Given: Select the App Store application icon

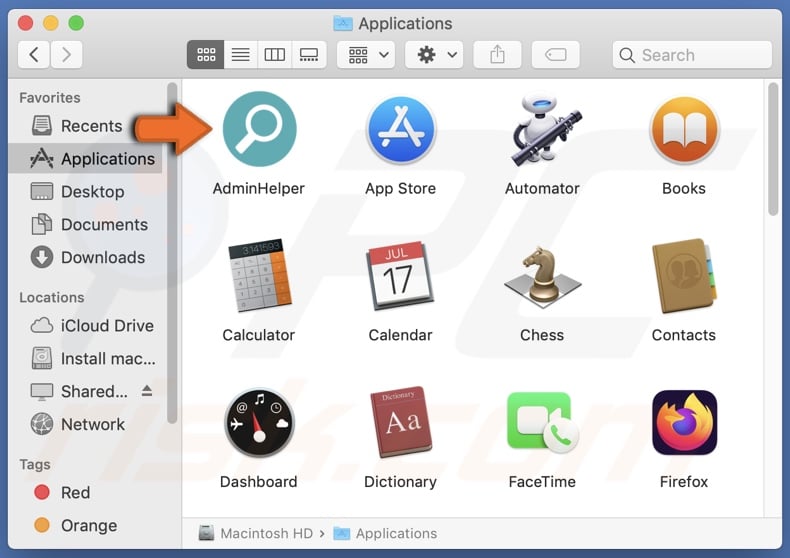Looking at the screenshot, I should coord(401,130).
